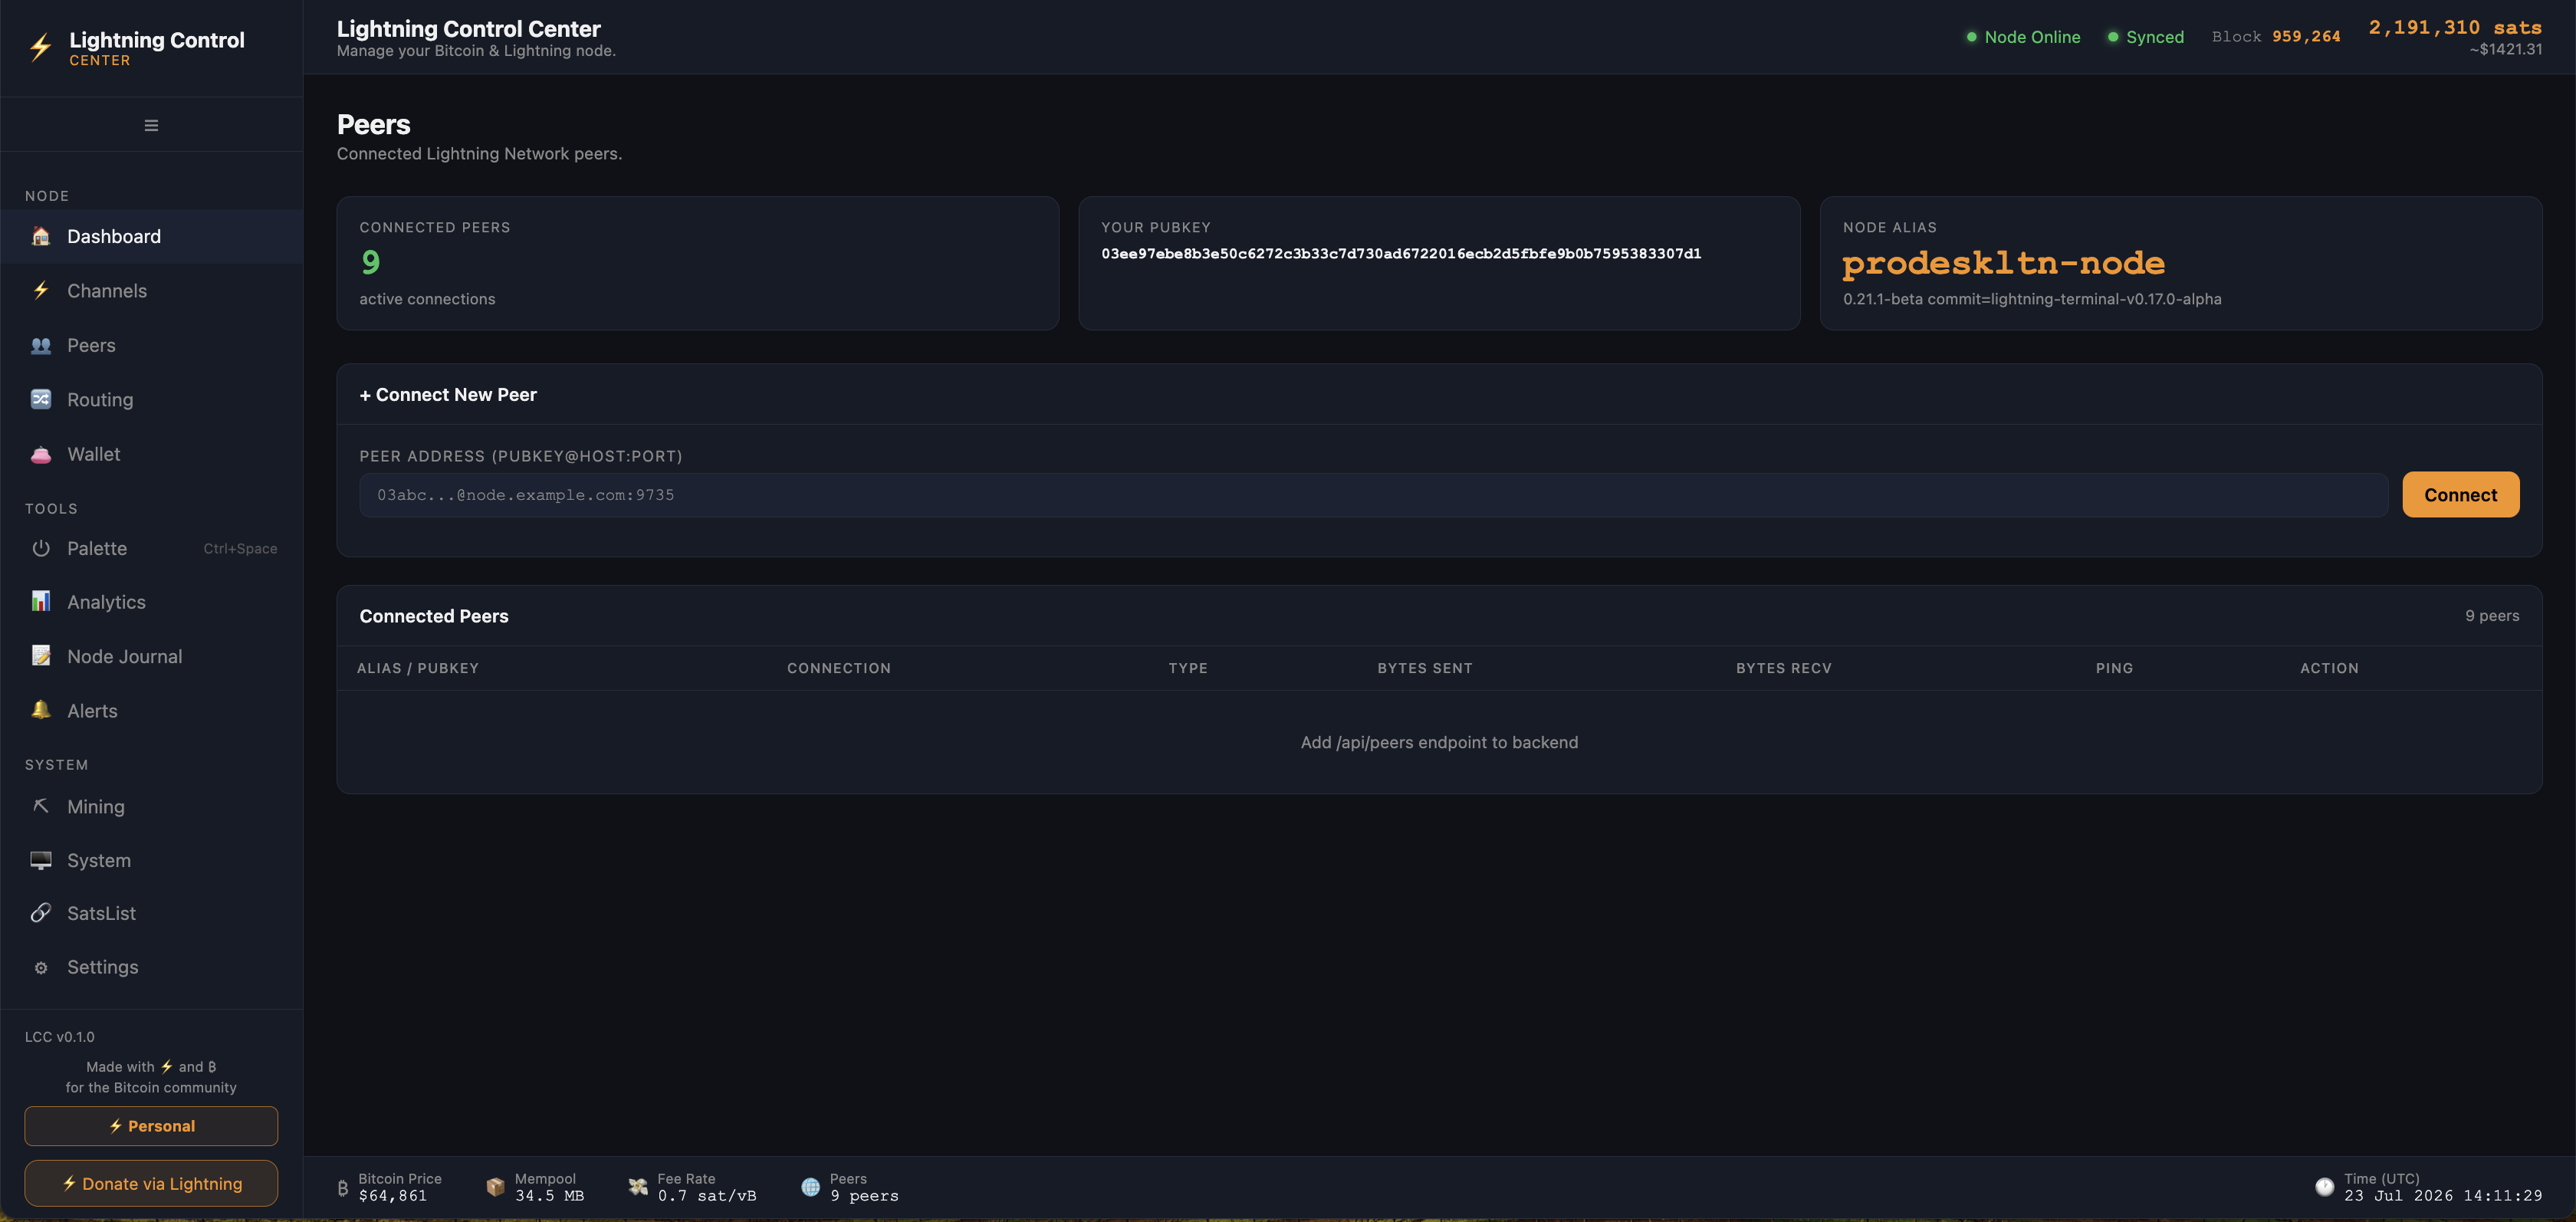Click the Wallet purse icon
2576x1222 pixels.
[41, 454]
